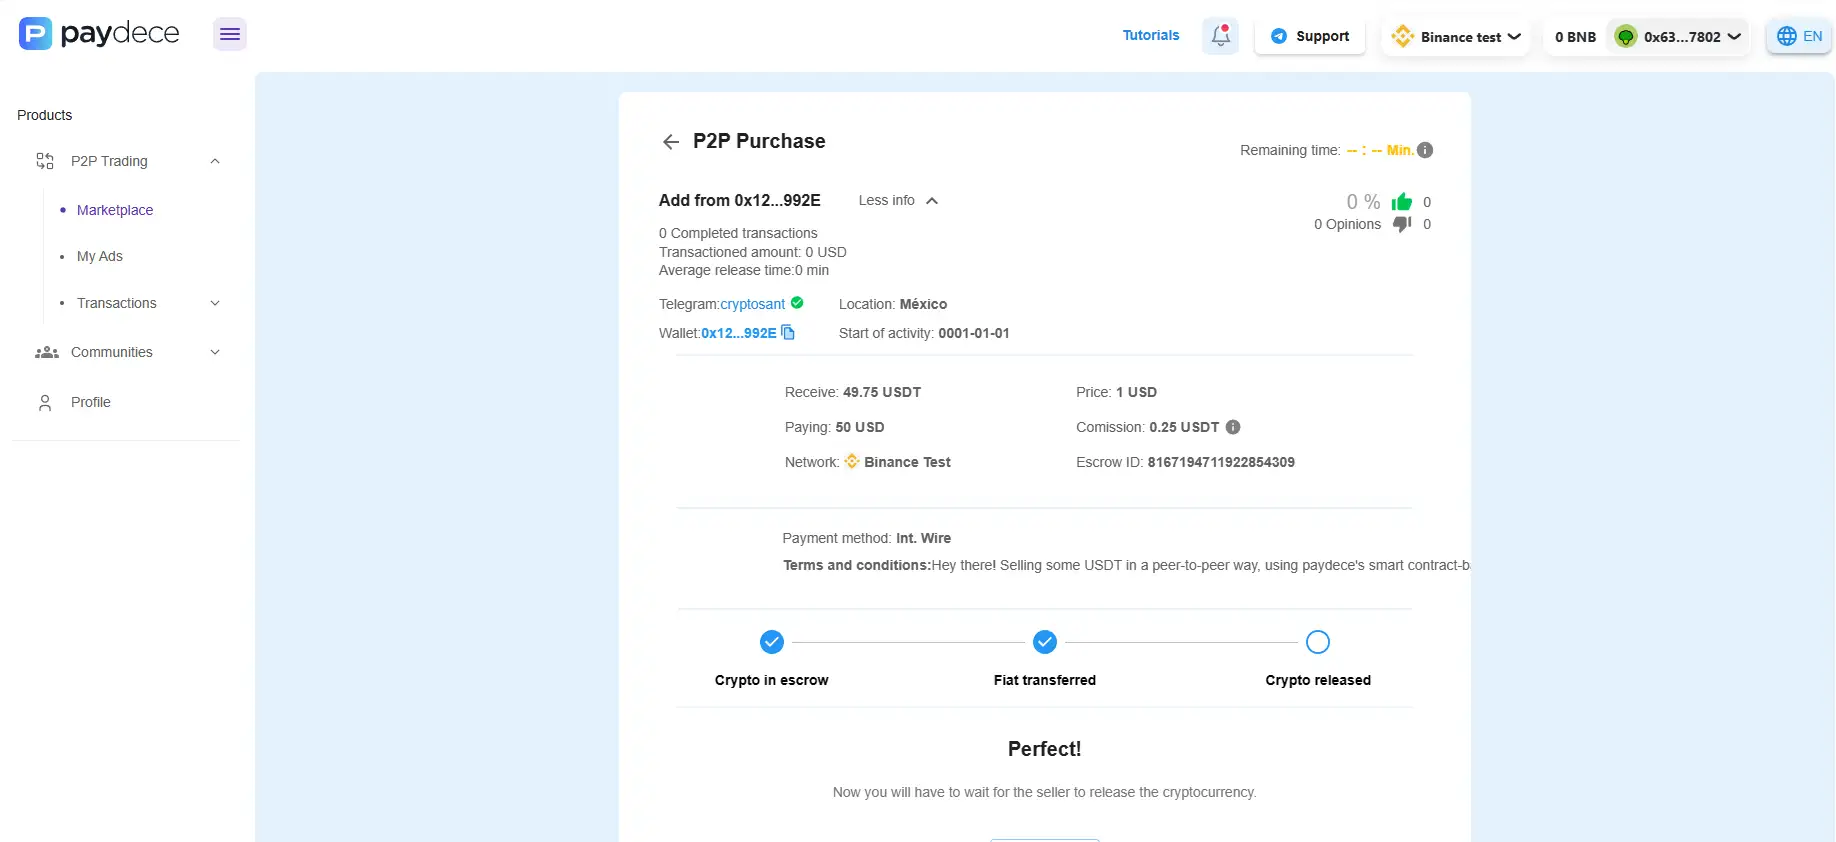The width and height of the screenshot is (1836, 842).
Task: Click the Support button
Action: pyautogui.click(x=1310, y=36)
